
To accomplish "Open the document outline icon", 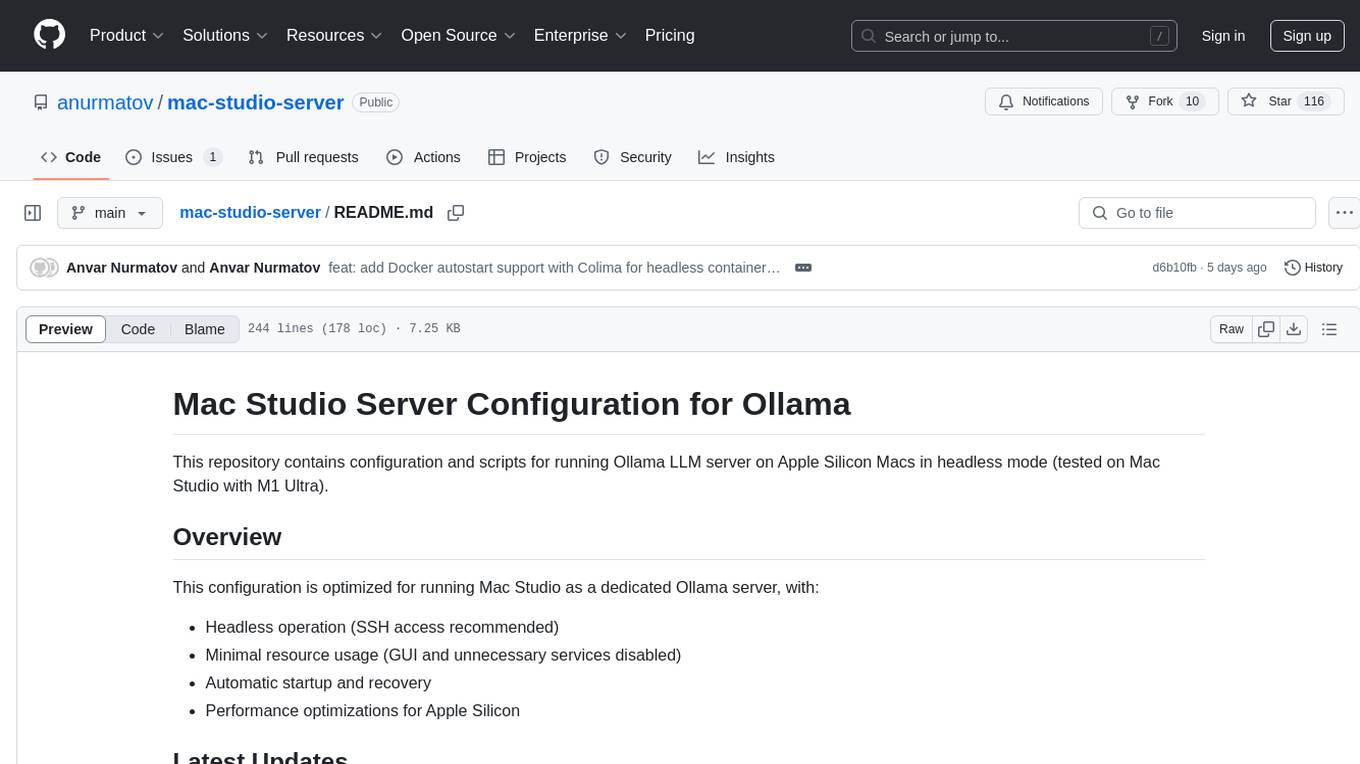I will pyautogui.click(x=1329, y=329).
